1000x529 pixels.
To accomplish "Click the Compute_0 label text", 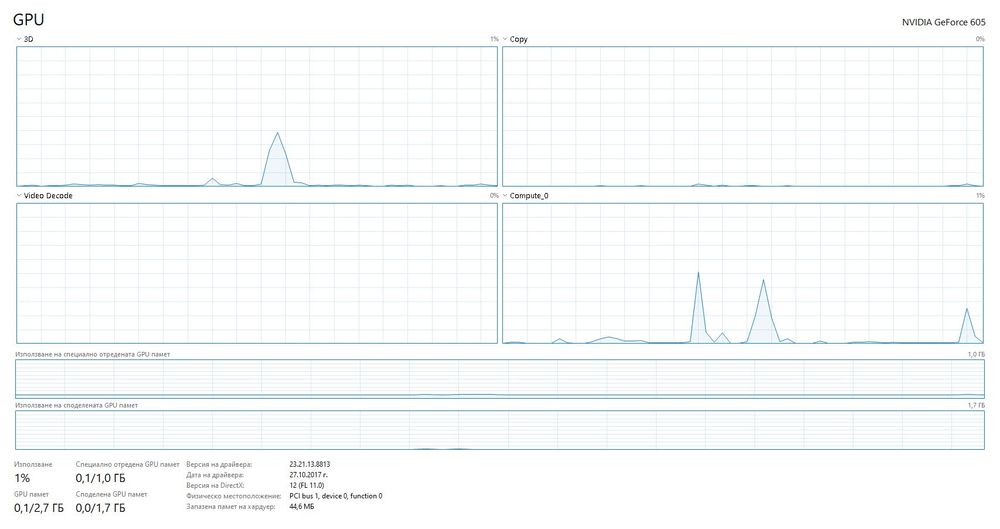I will tap(529, 196).
